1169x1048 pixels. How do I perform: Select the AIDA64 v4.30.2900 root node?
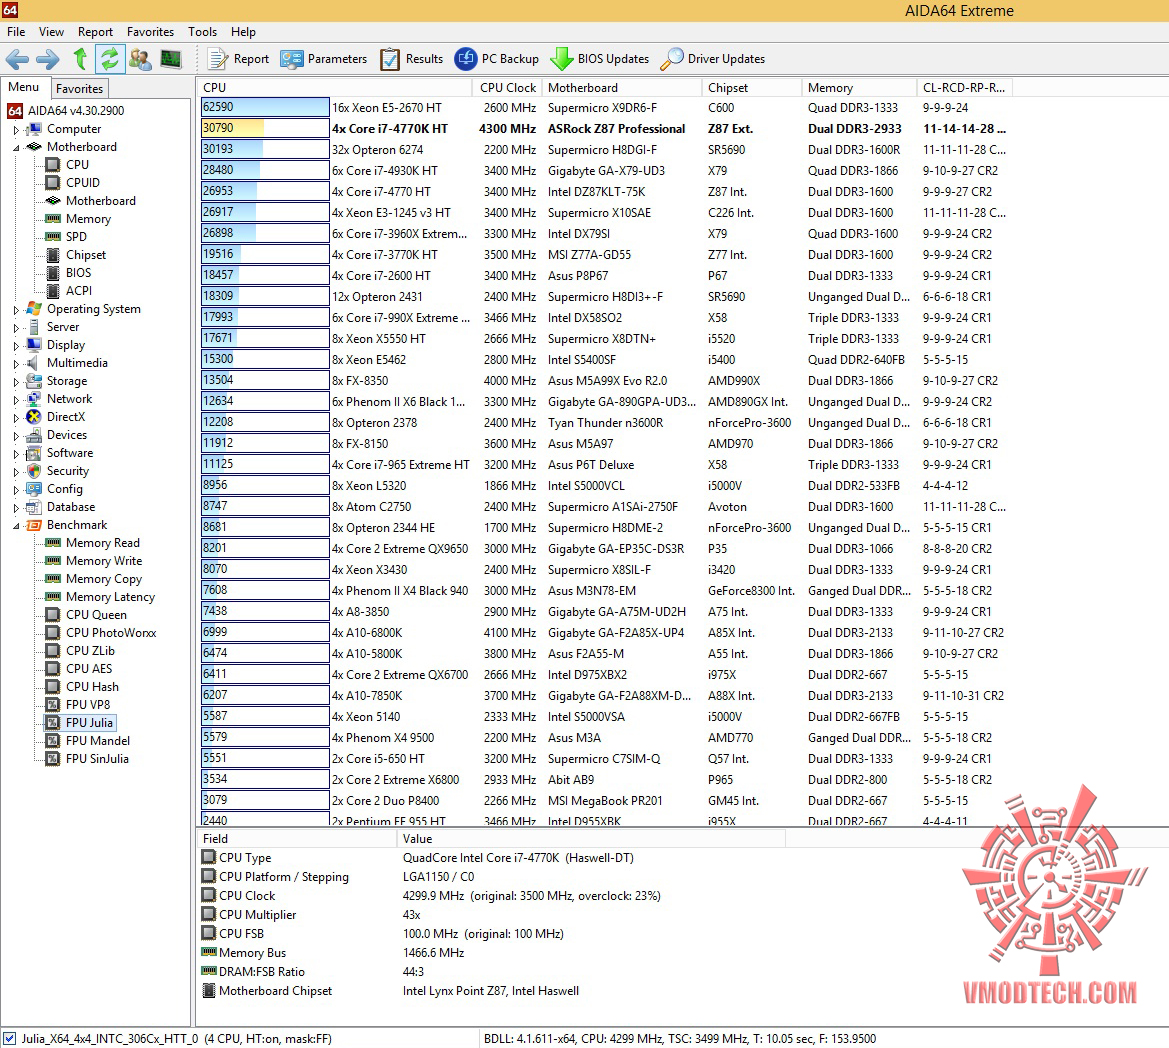(x=76, y=110)
